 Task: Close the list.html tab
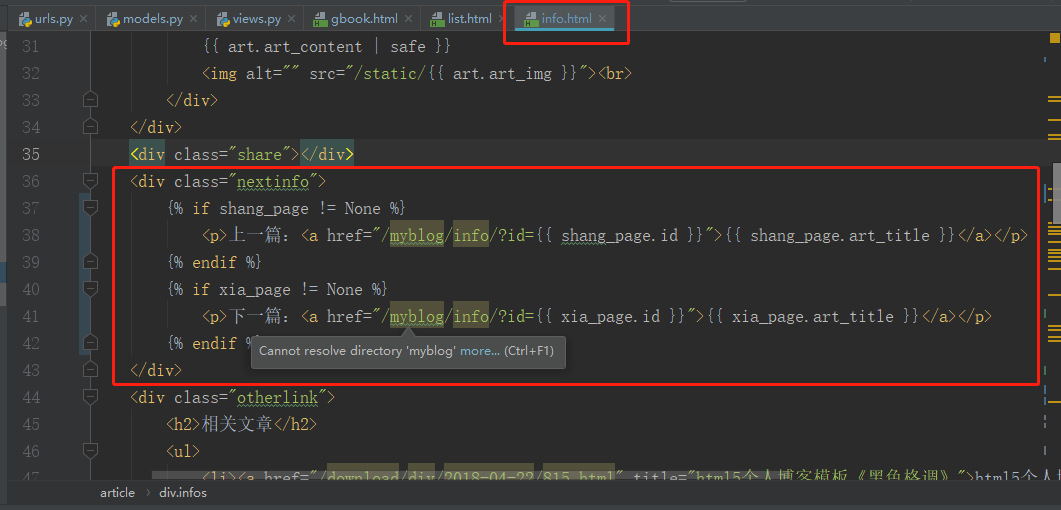coord(503,19)
